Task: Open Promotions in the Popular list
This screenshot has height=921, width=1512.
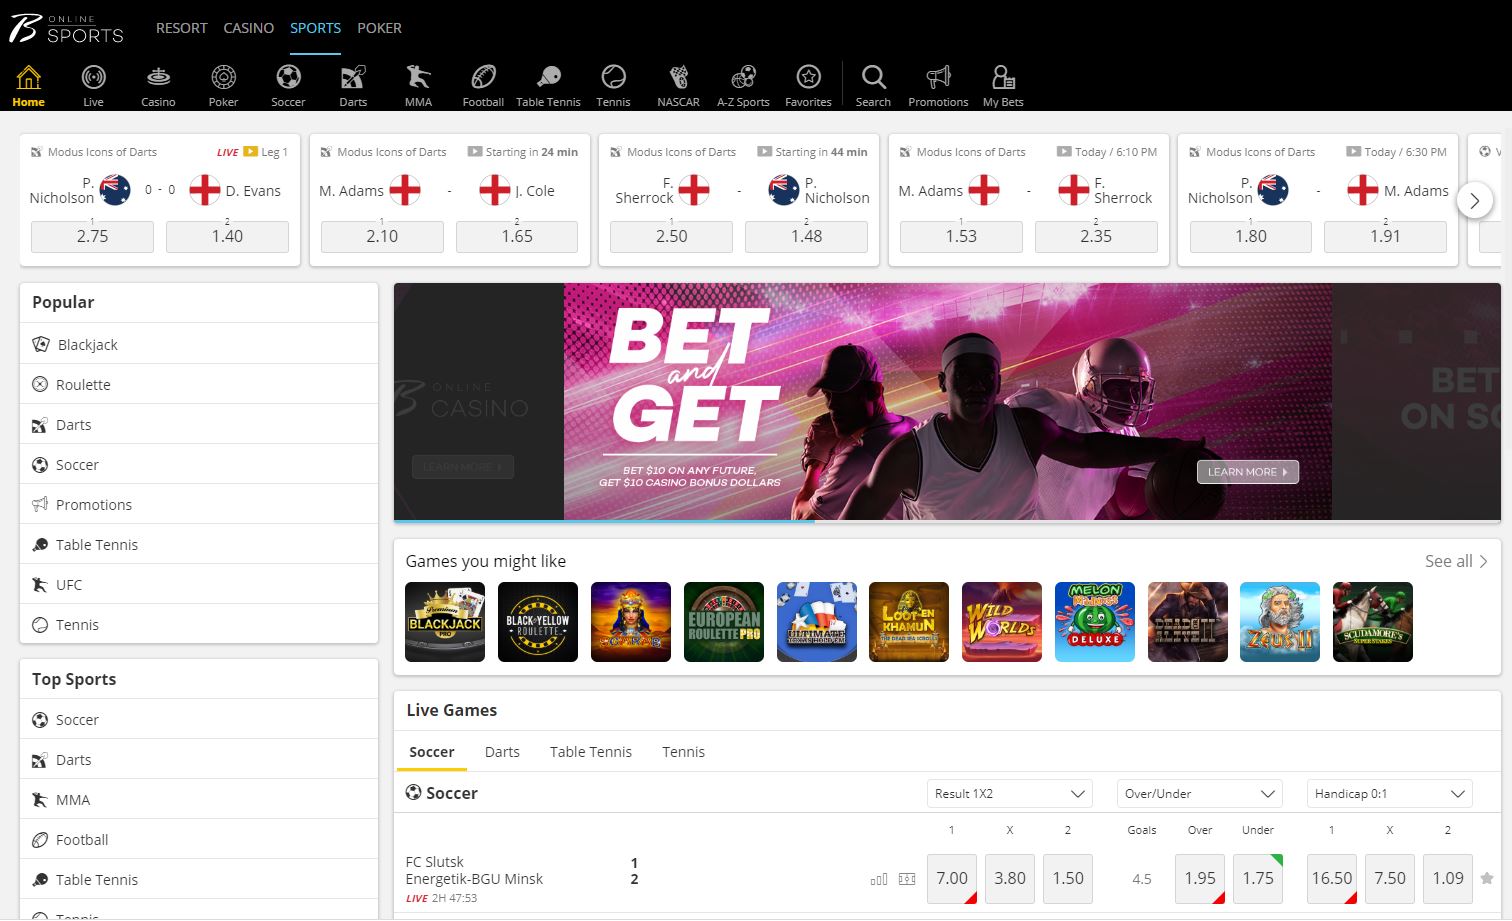Action: [x=199, y=504]
